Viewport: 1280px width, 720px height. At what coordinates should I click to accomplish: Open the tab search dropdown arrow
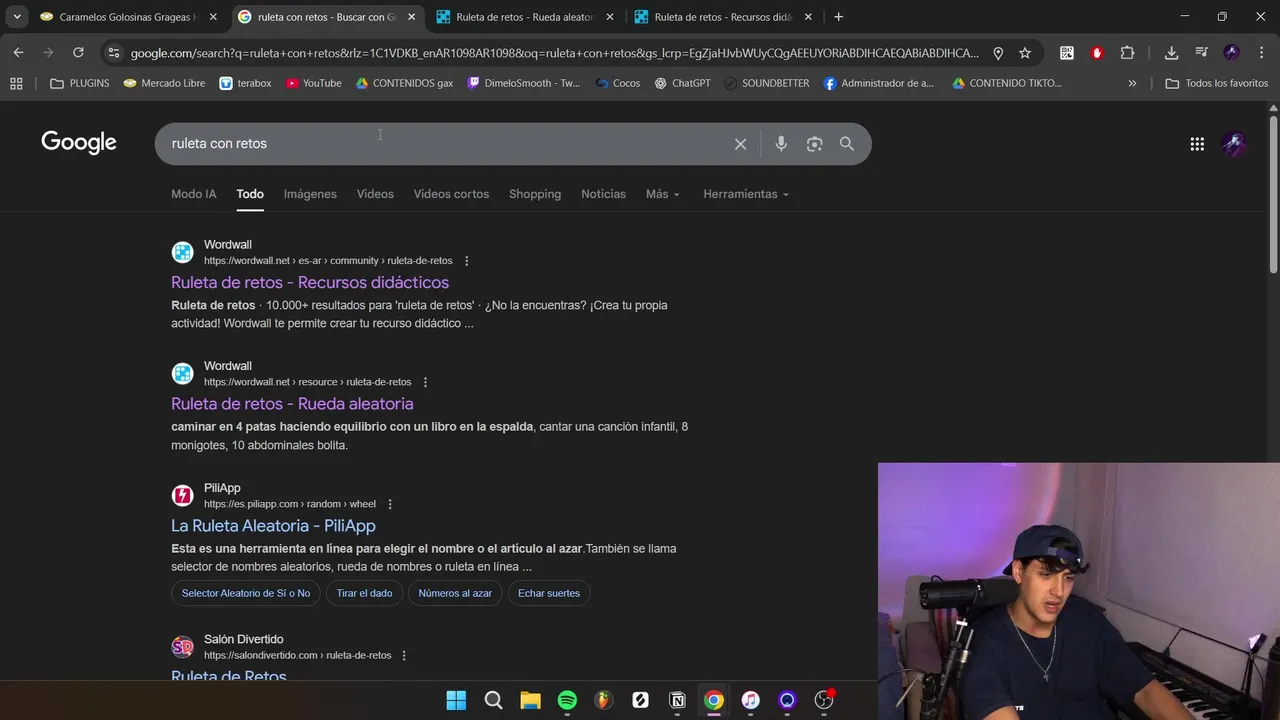(17, 17)
